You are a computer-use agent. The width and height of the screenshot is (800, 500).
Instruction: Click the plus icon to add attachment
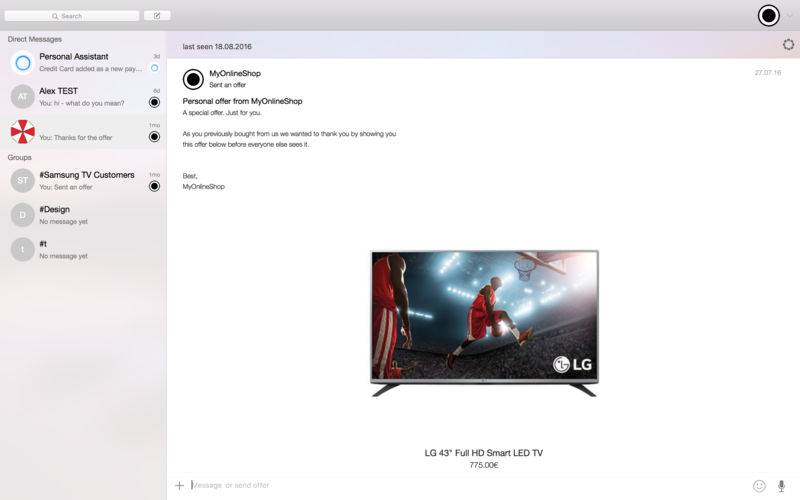tap(179, 485)
